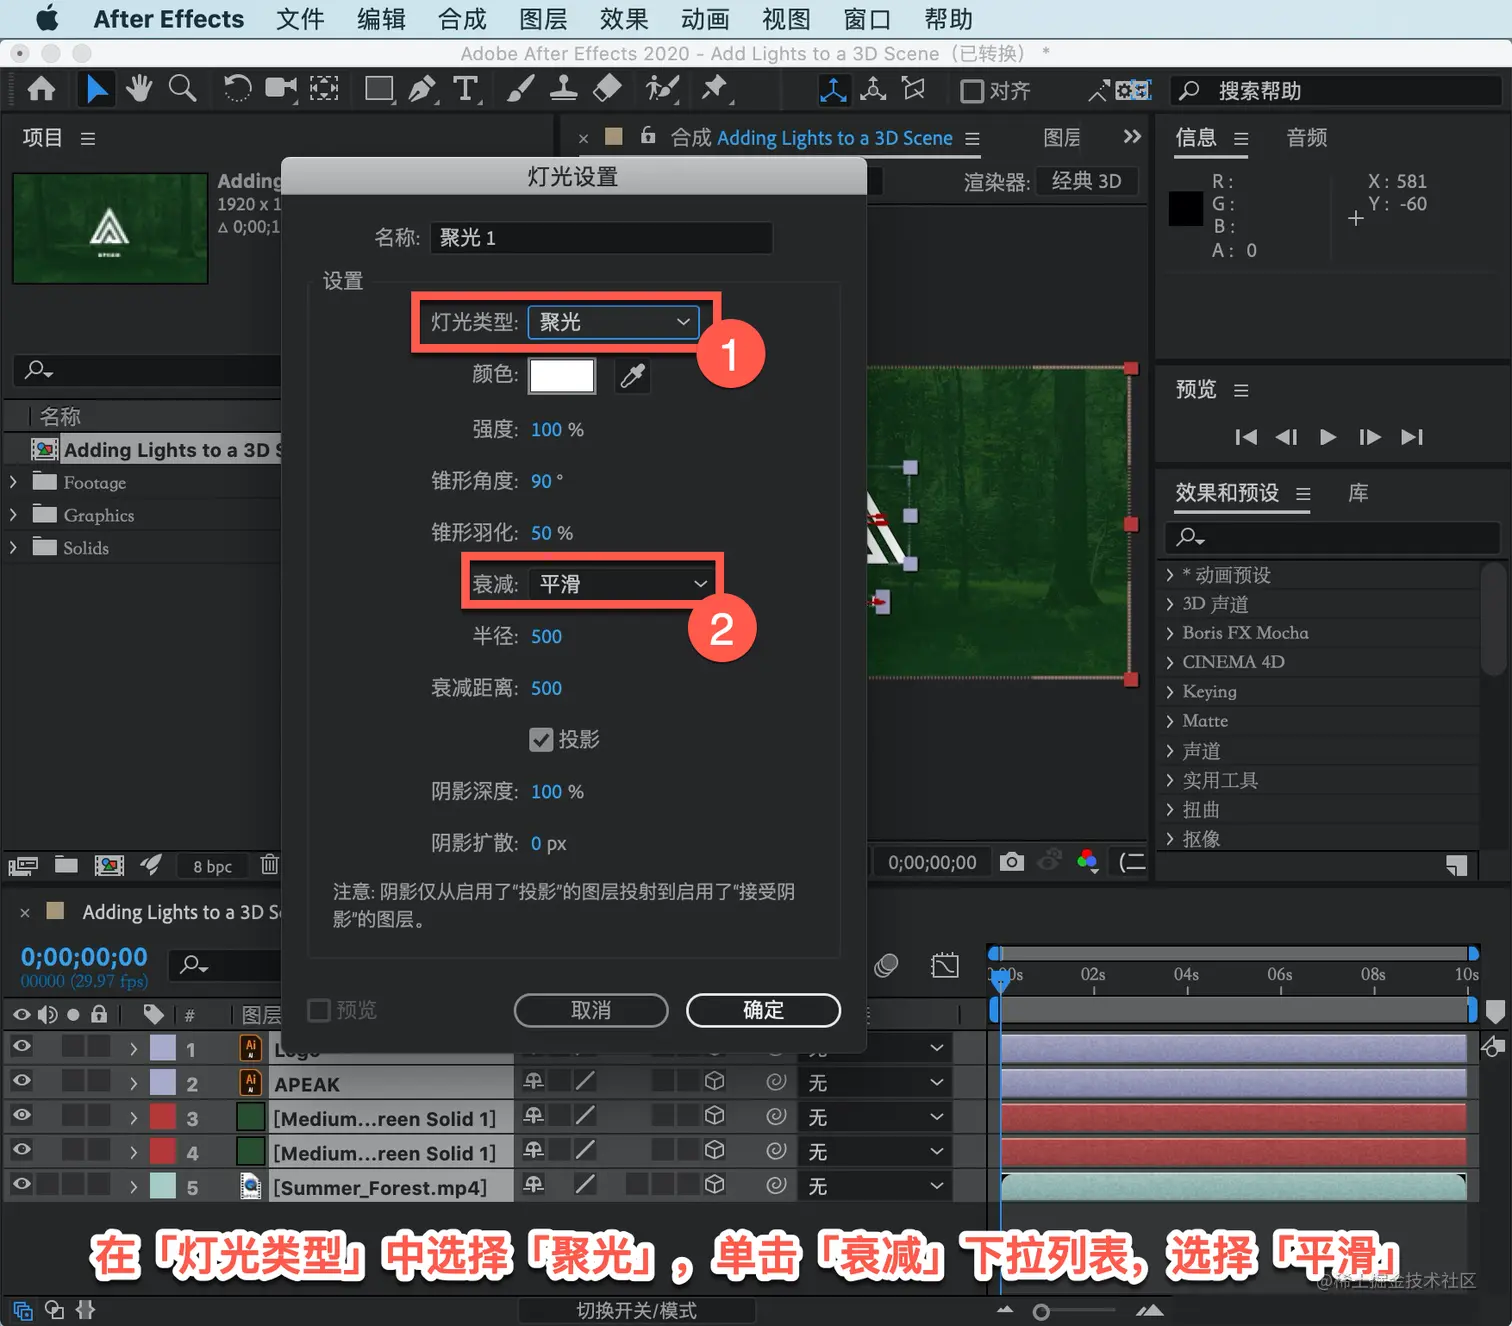
Task: Click the 确定 button
Action: [x=763, y=1010]
